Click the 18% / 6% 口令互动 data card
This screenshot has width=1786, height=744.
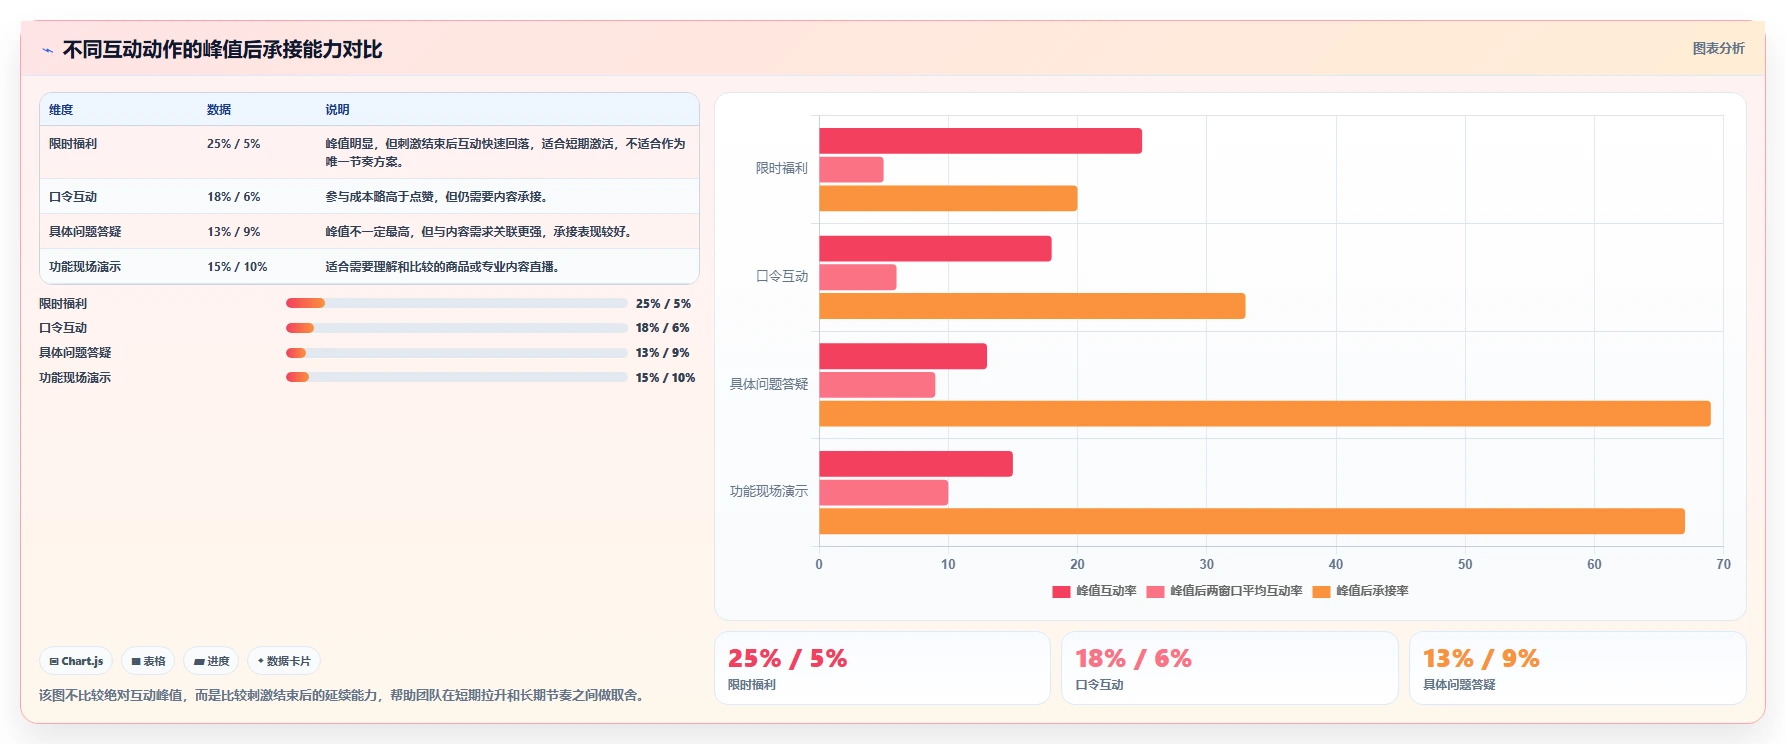[1229, 668]
